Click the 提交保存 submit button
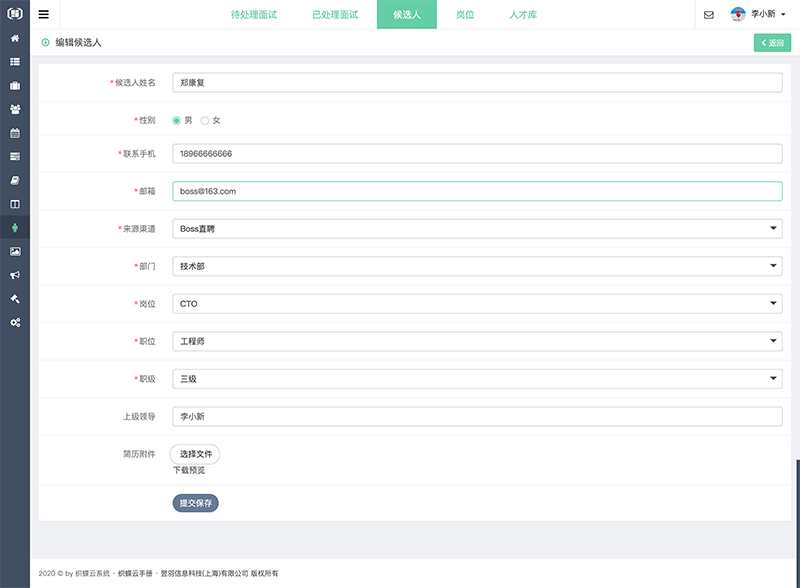Viewport: 800px width, 588px height. point(197,502)
